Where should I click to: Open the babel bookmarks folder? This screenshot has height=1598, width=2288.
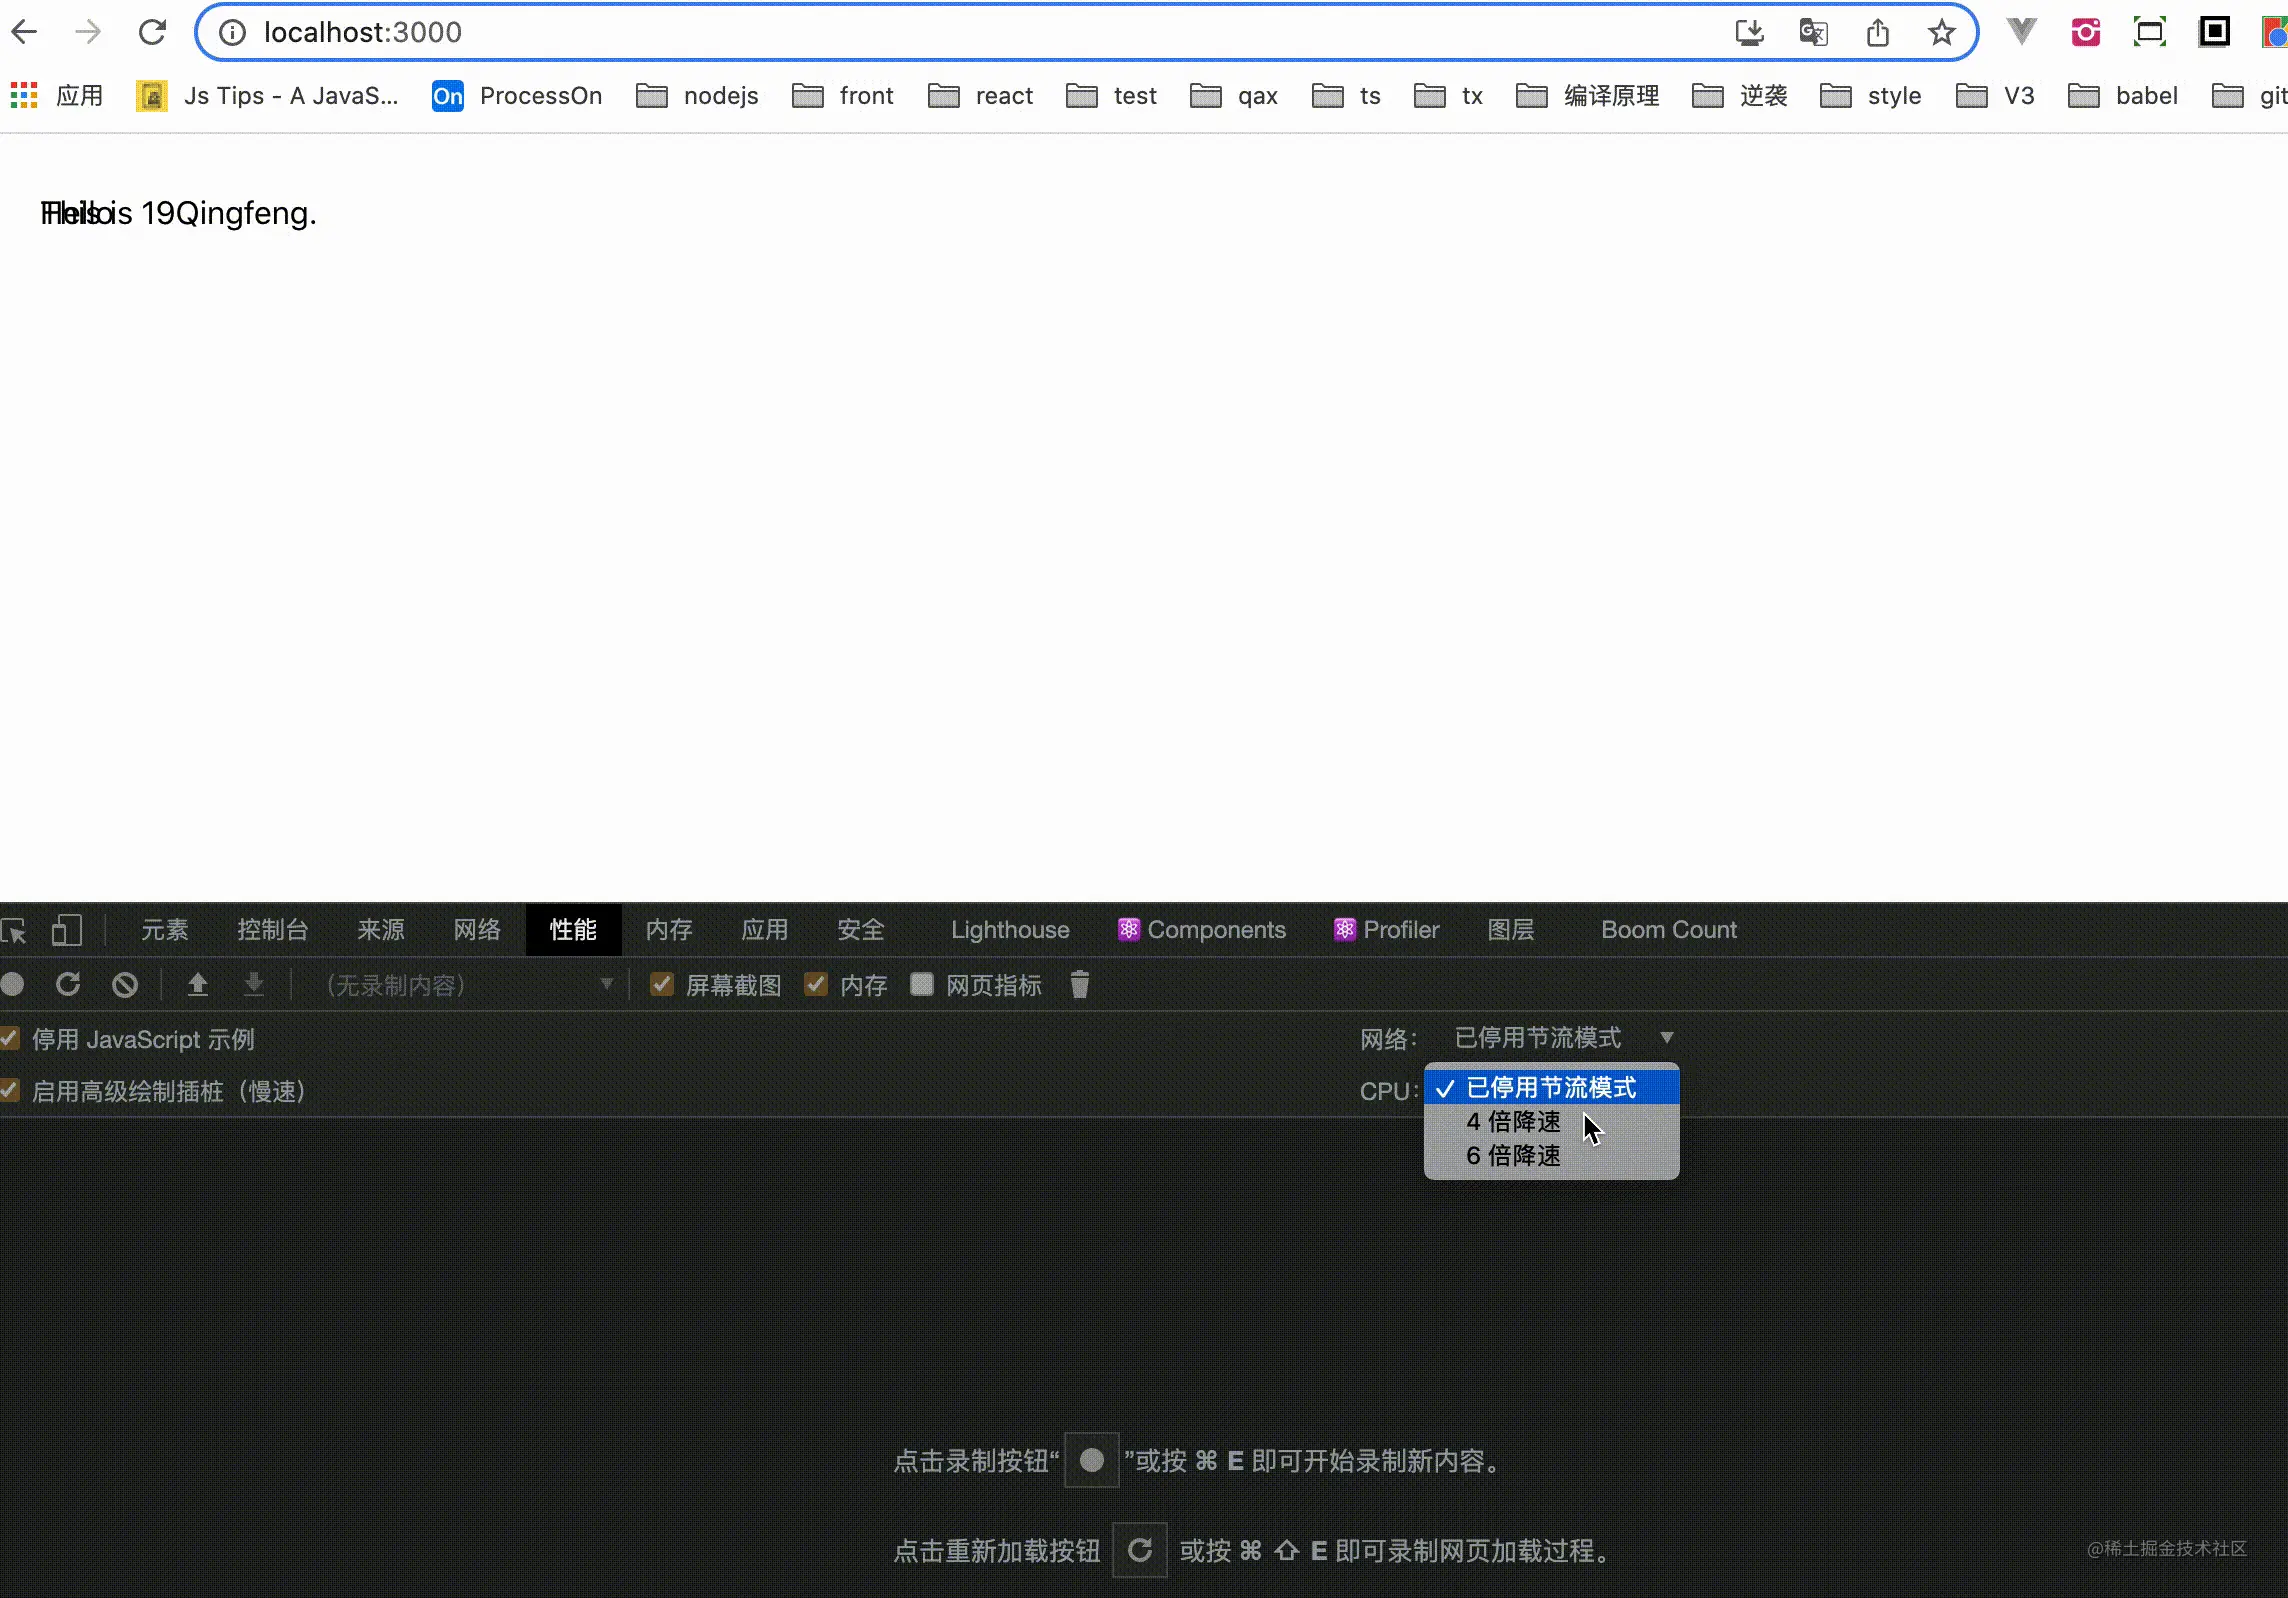pos(2123,96)
